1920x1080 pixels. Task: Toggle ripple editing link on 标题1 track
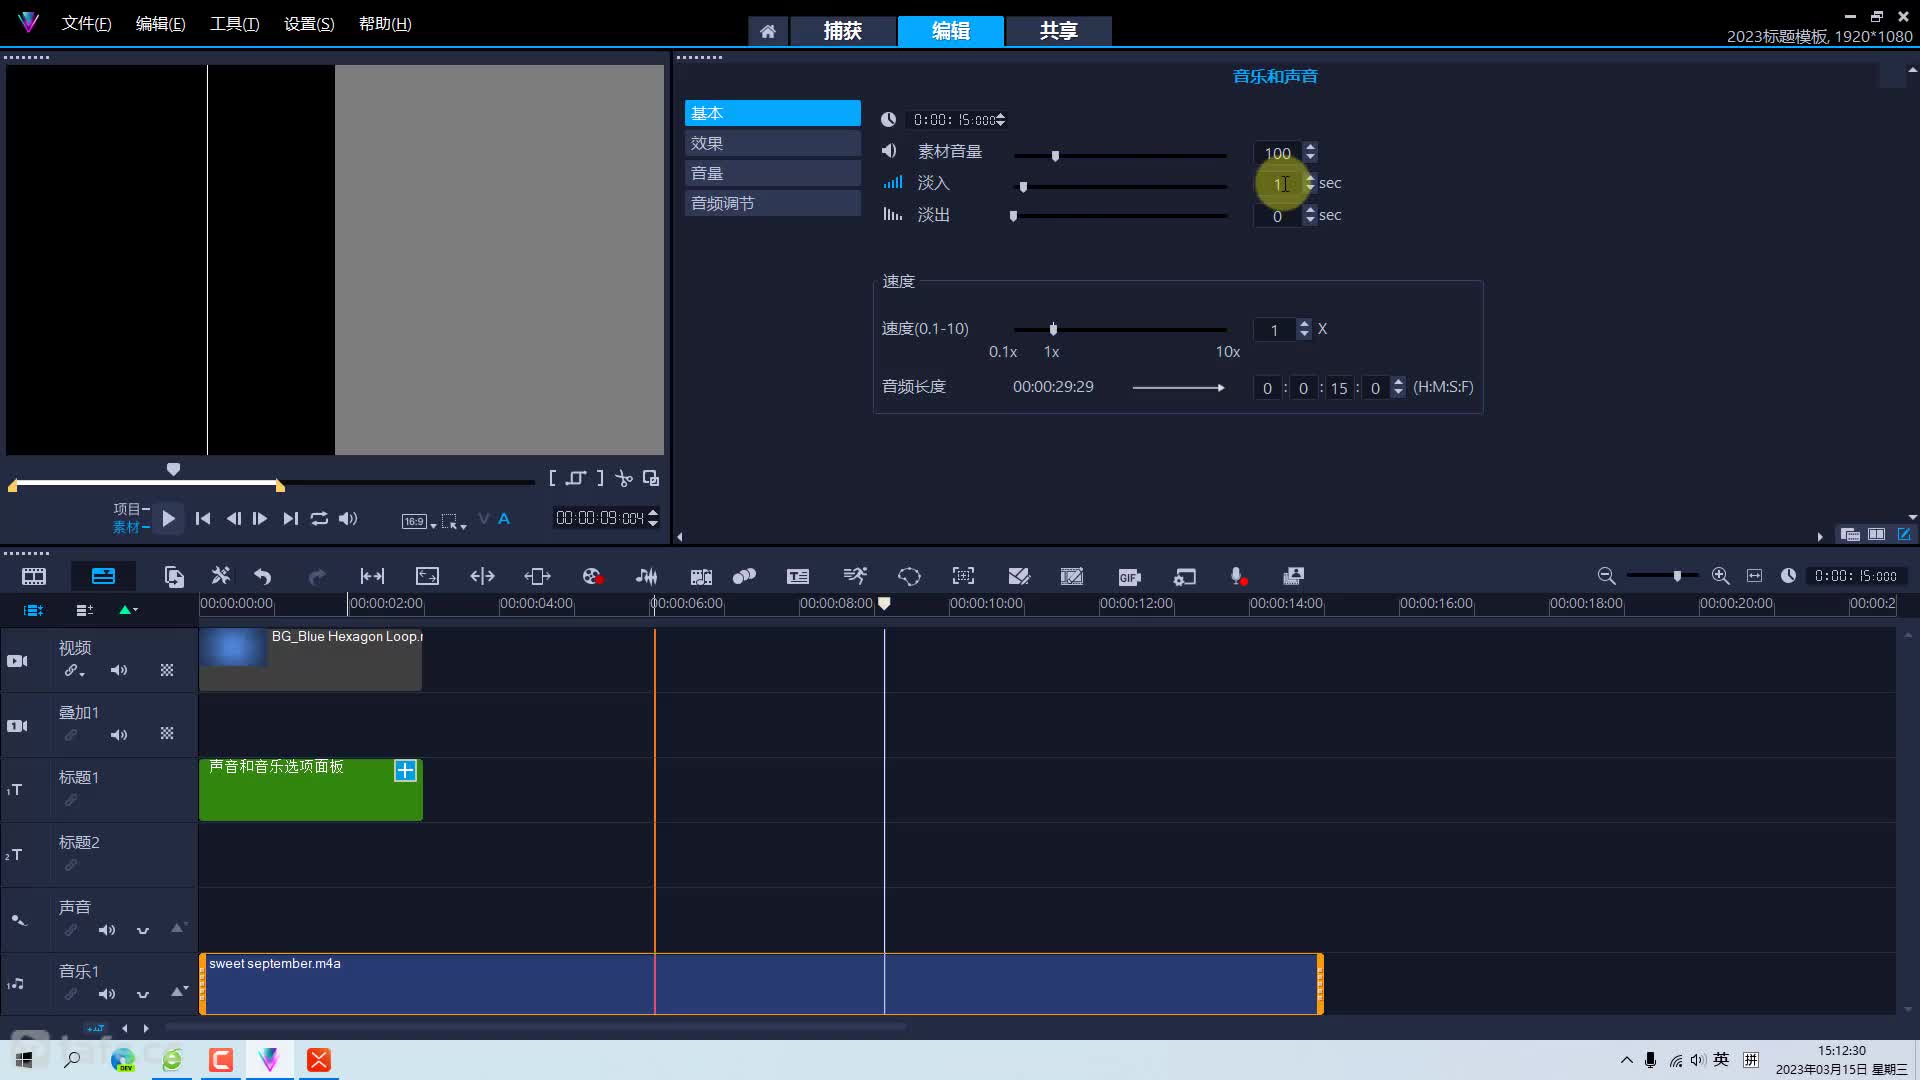coord(71,800)
